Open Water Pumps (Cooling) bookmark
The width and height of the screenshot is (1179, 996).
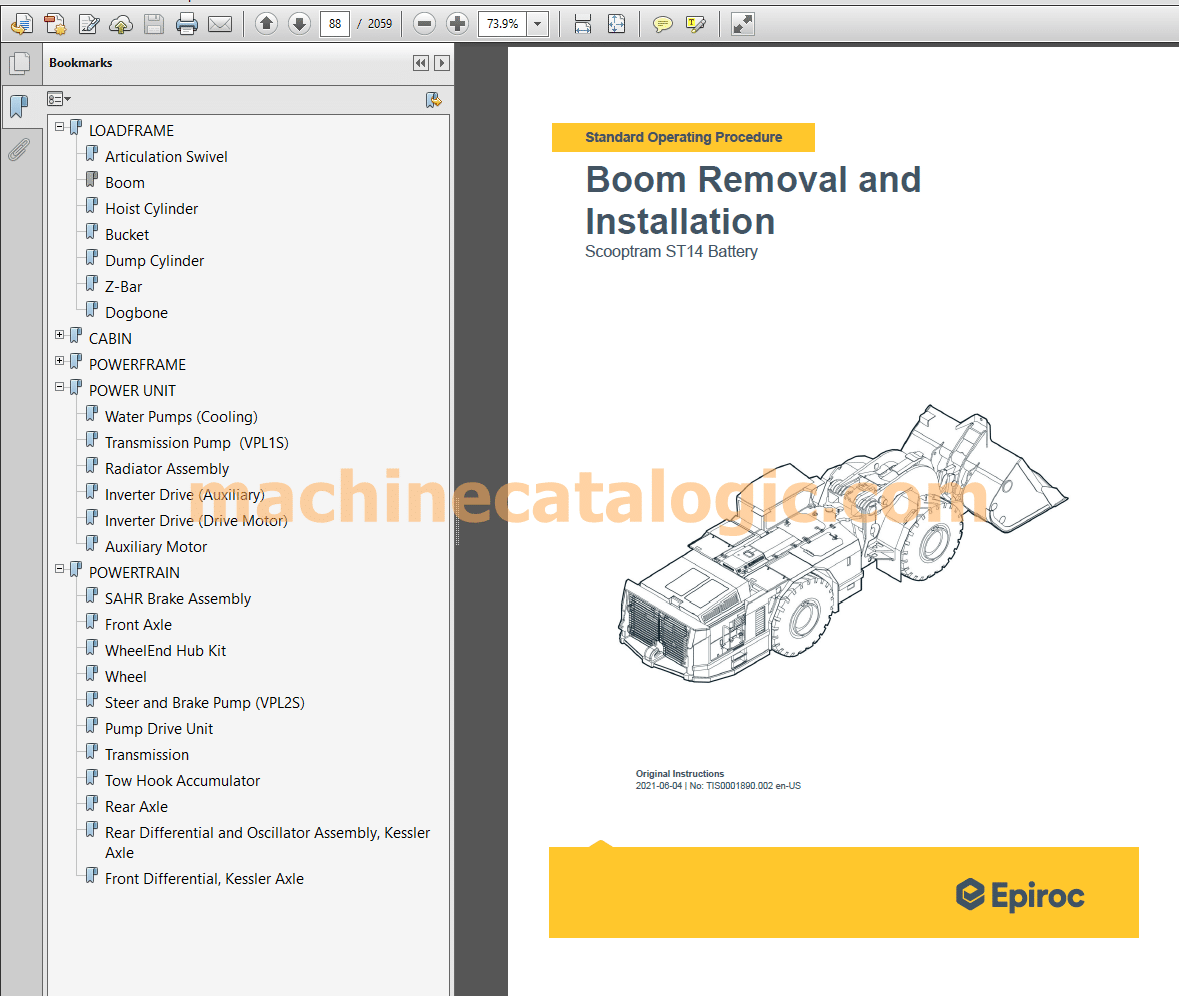tap(180, 416)
